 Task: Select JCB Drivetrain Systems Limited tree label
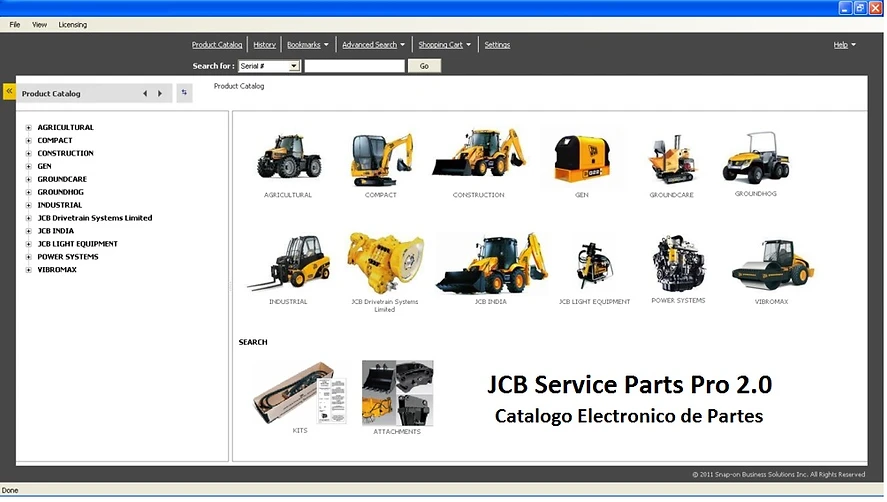coord(94,218)
